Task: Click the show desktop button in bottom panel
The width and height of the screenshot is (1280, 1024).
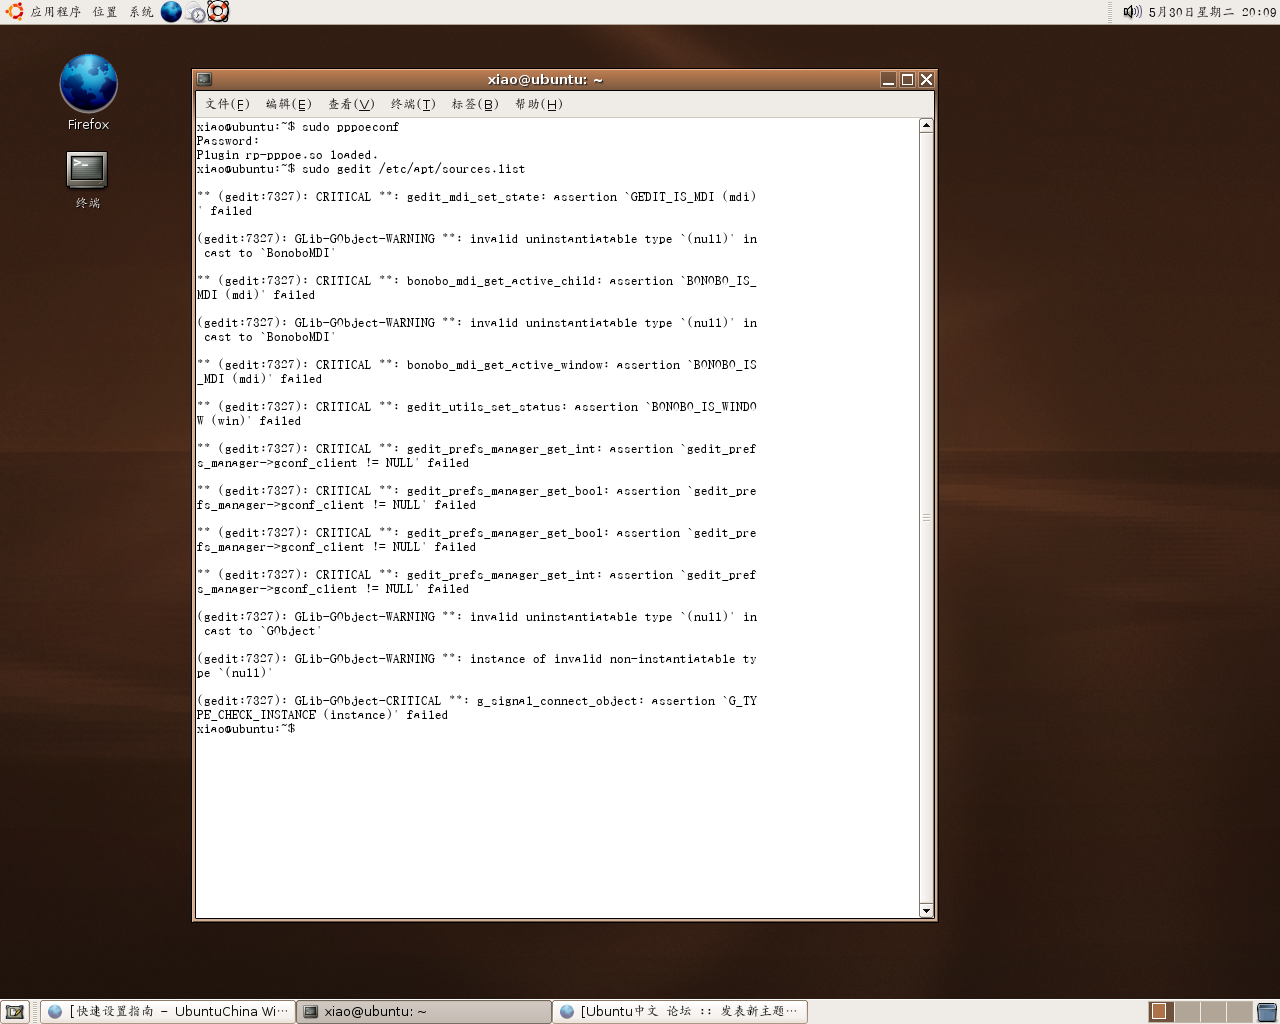Action: coord(15,1012)
